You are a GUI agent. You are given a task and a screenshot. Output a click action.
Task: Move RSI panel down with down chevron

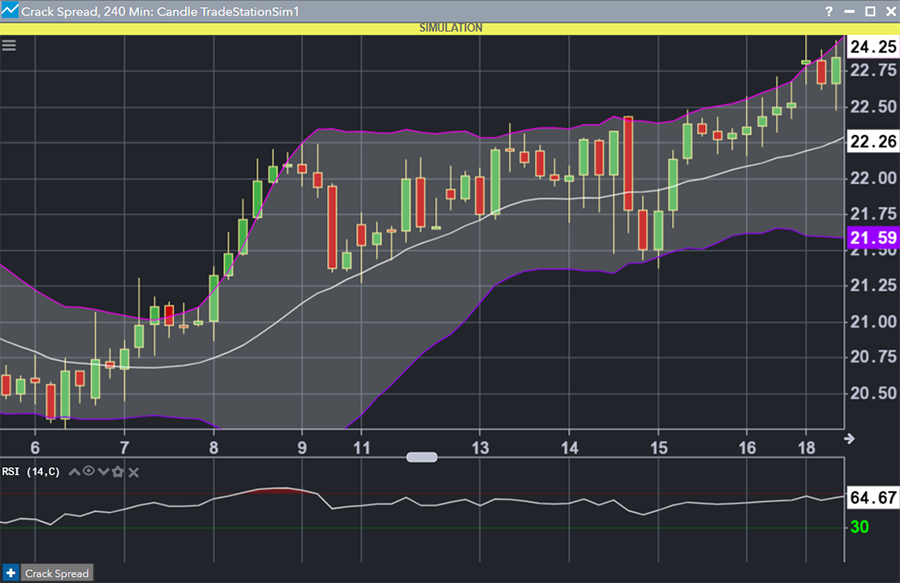click(103, 472)
